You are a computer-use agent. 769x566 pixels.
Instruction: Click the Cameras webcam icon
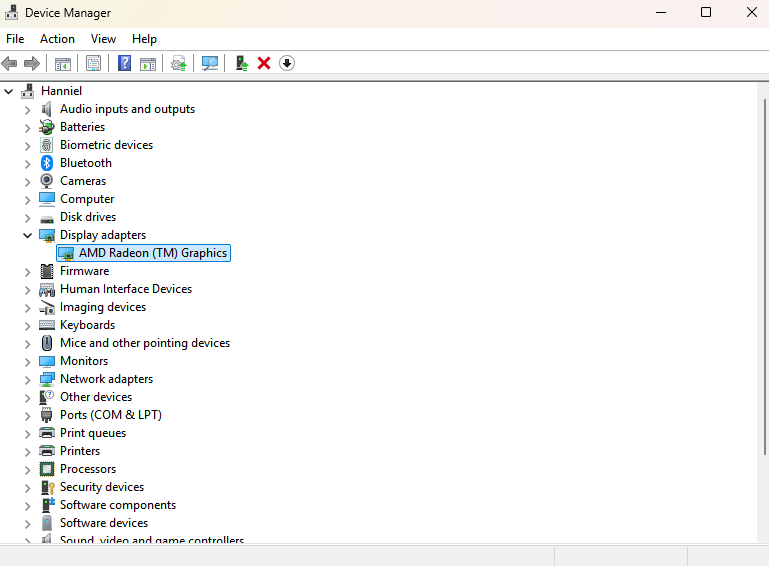[x=47, y=181]
